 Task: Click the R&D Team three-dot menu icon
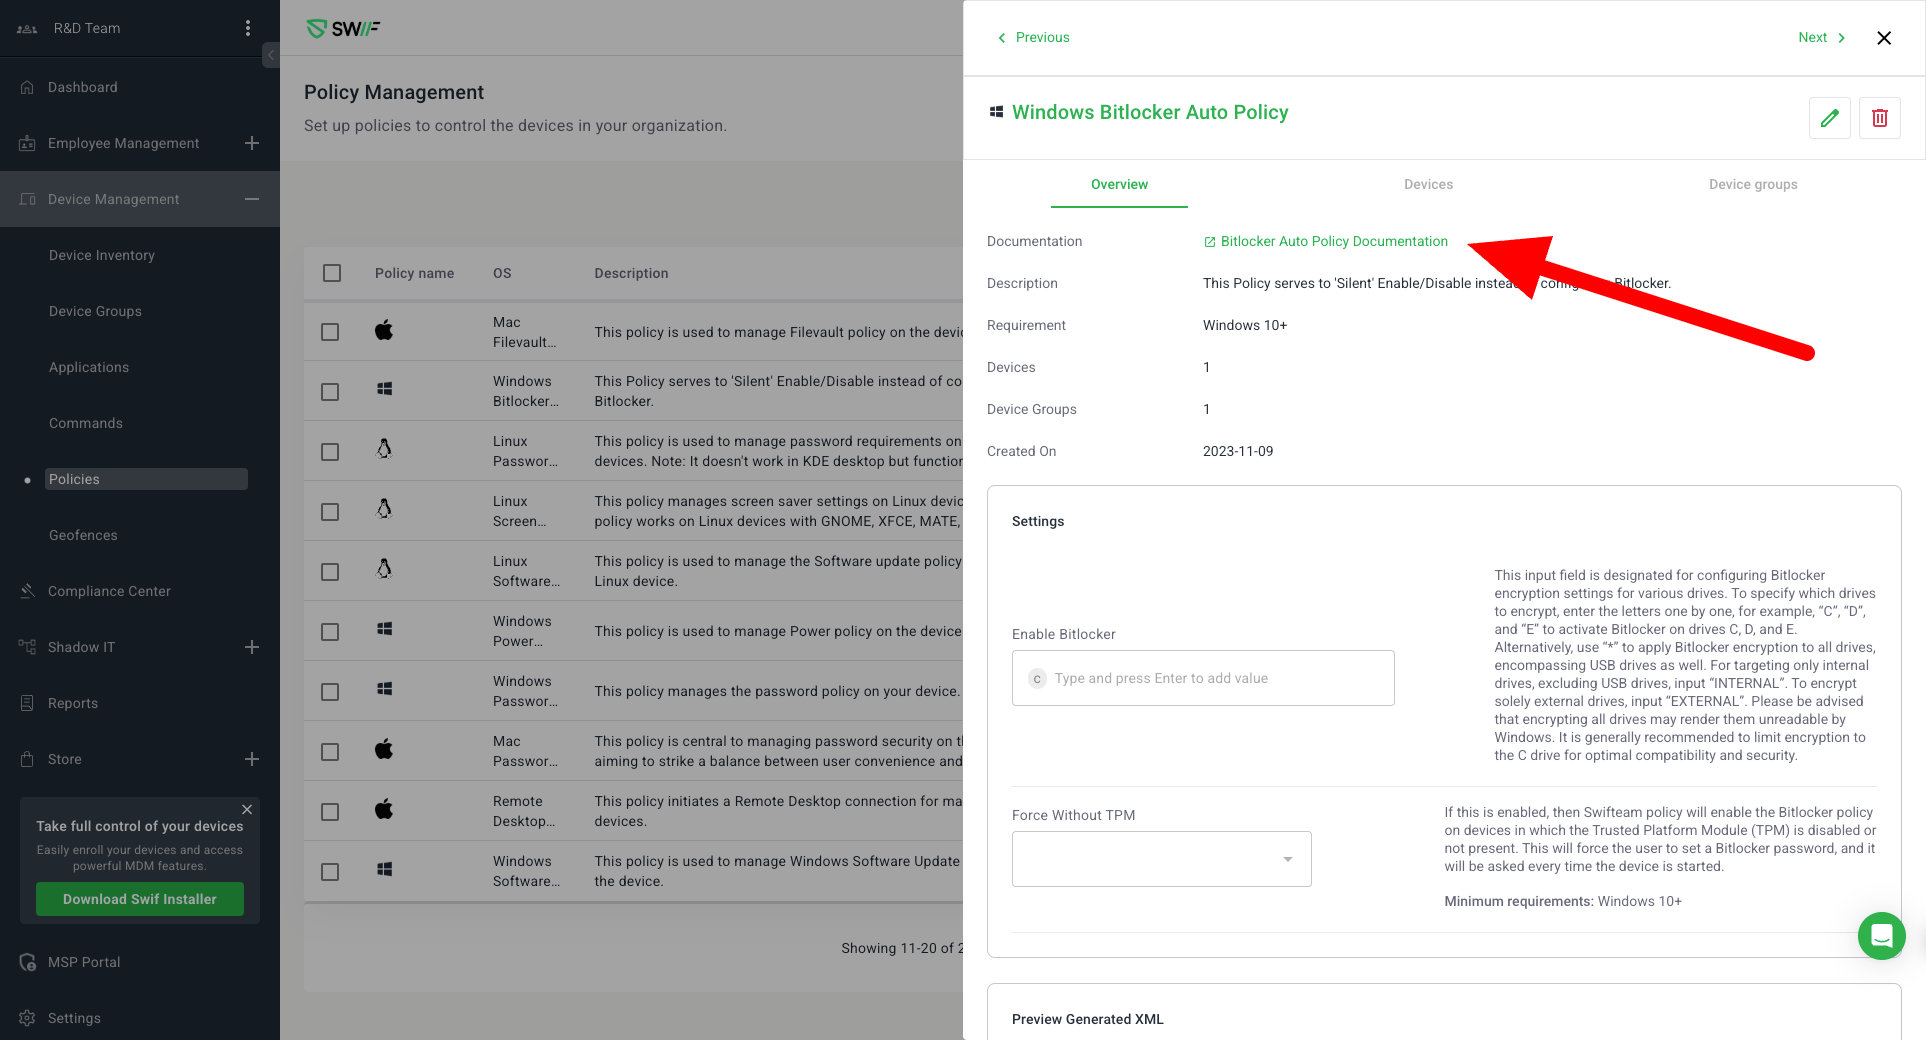tap(248, 28)
